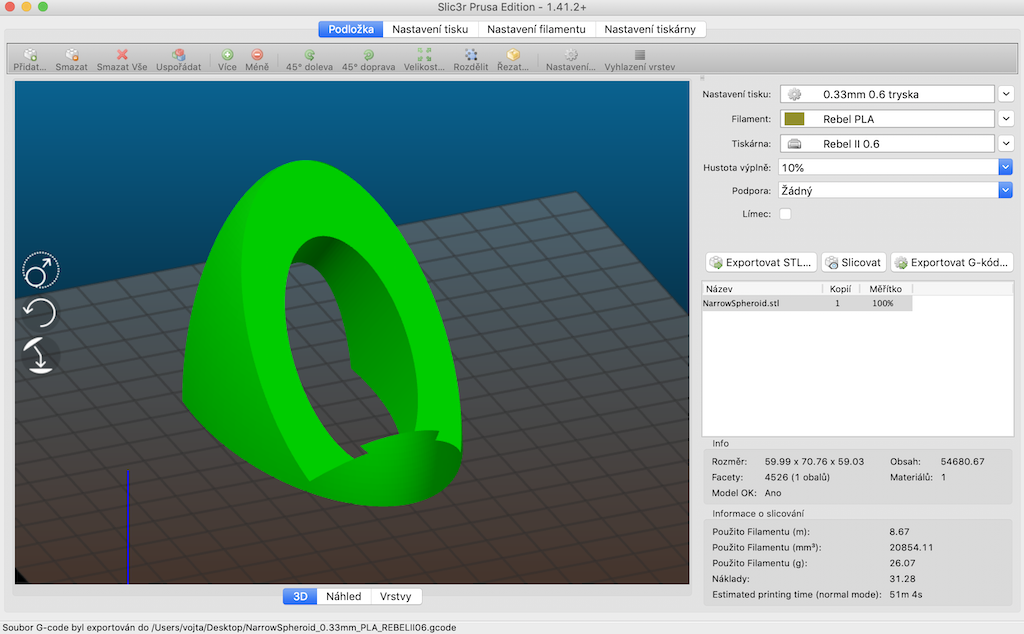Click the Méně minus icon
Image resolution: width=1024 pixels, height=634 pixels.
coord(257,56)
